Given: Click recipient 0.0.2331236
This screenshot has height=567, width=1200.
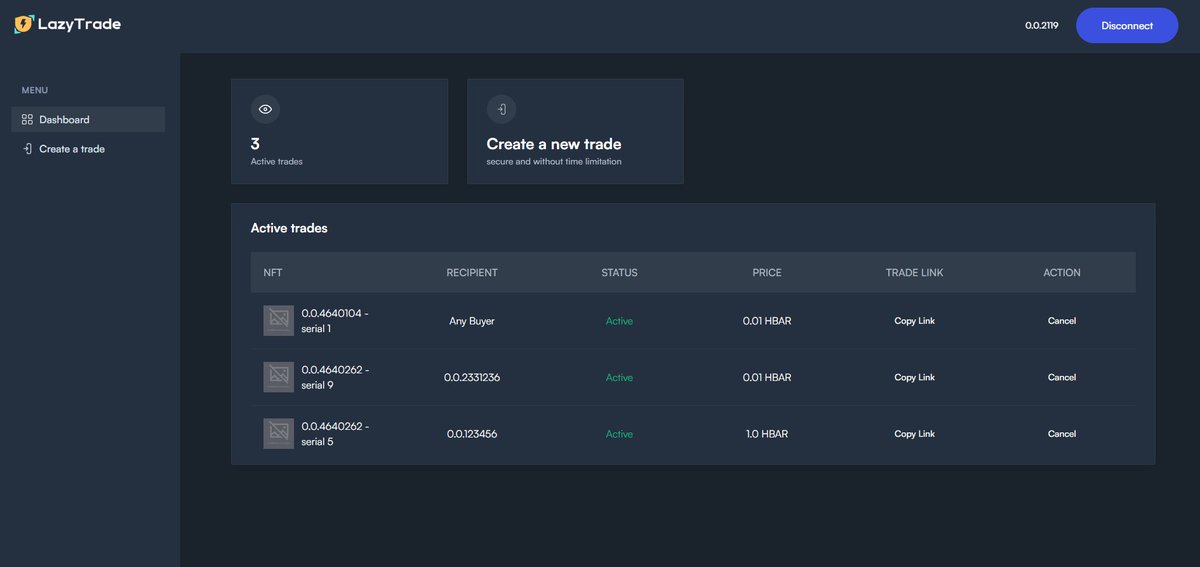Looking at the screenshot, I should point(472,377).
